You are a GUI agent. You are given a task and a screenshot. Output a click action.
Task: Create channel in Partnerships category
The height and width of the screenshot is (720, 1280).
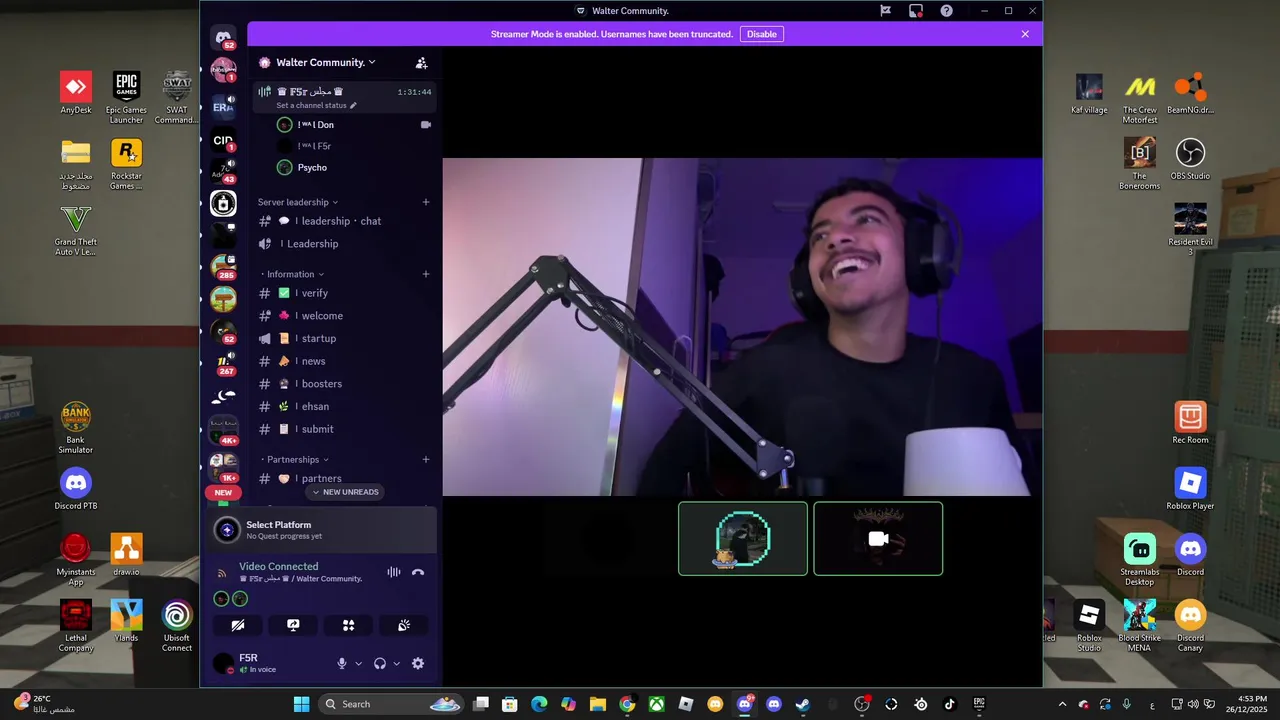point(426,459)
